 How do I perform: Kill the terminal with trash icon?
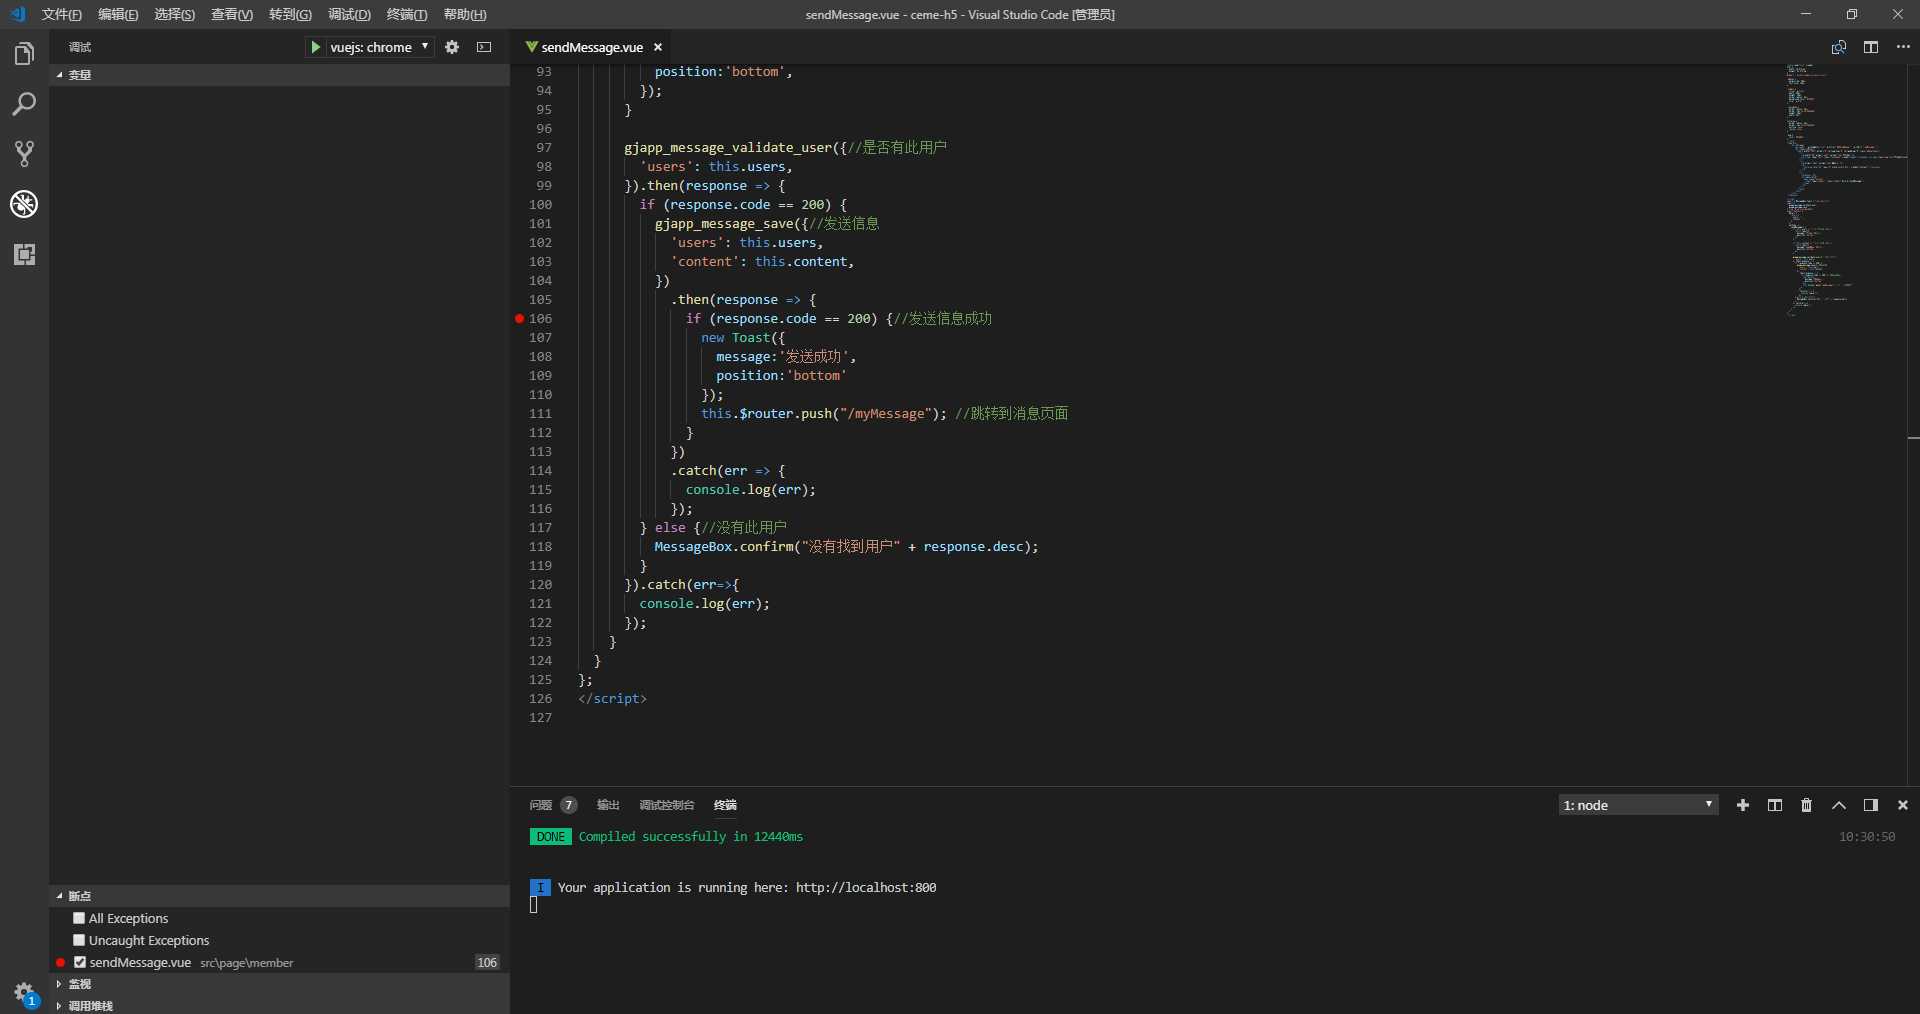(x=1806, y=805)
